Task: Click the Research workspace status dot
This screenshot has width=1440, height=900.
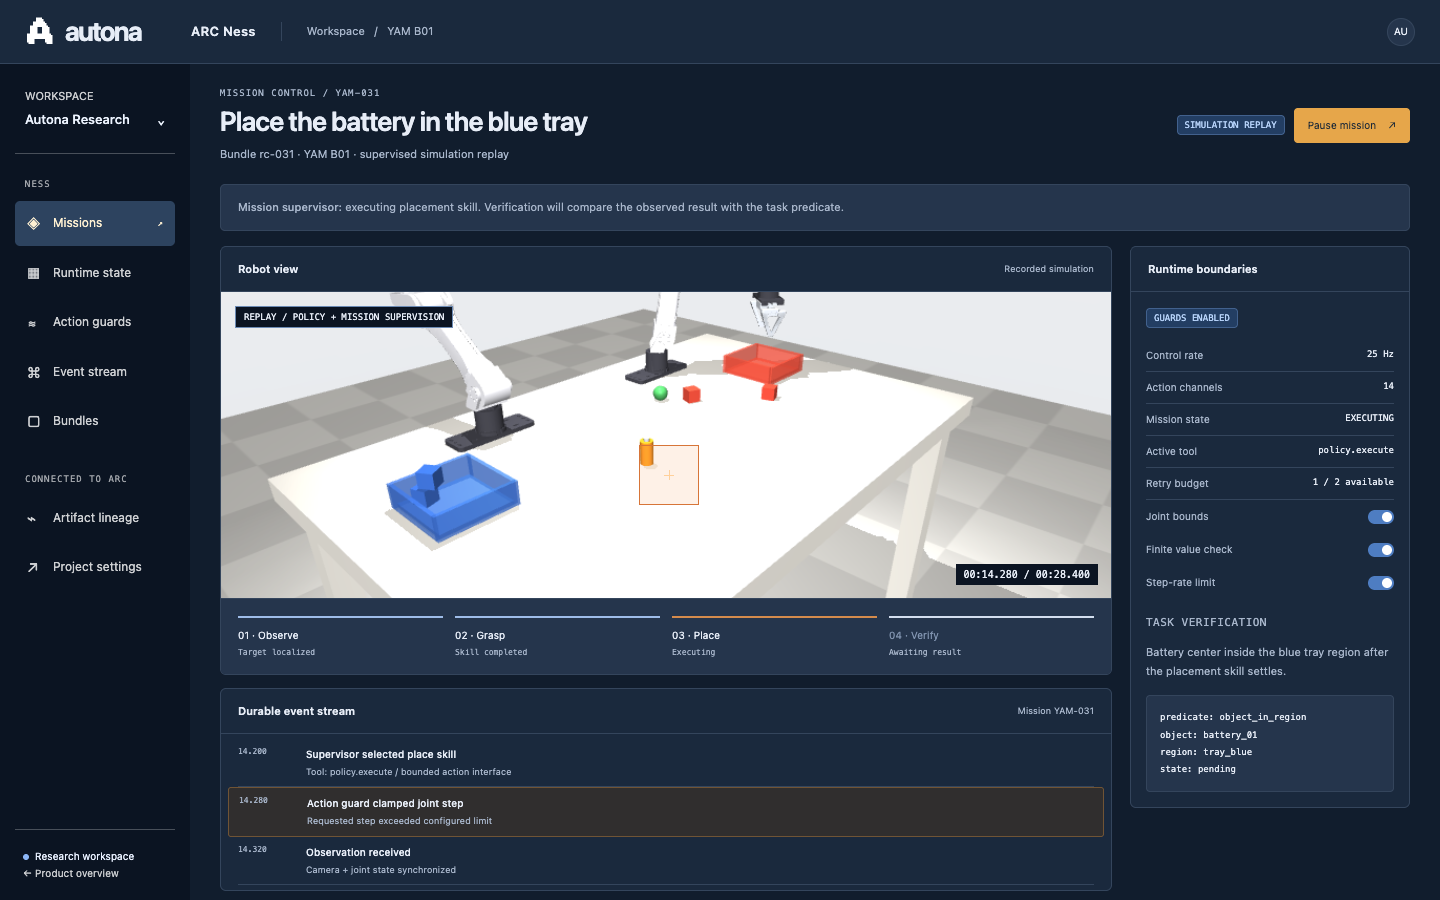Action: pos(26,857)
